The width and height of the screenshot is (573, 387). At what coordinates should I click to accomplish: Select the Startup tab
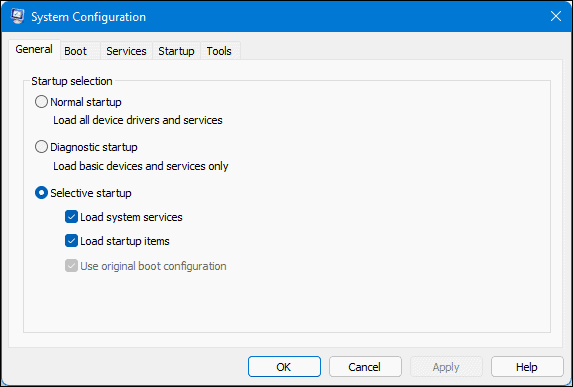point(176,51)
